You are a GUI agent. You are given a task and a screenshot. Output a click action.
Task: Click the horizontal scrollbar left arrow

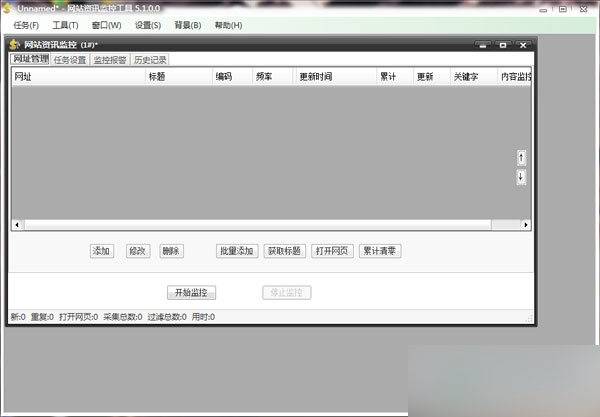(17, 225)
